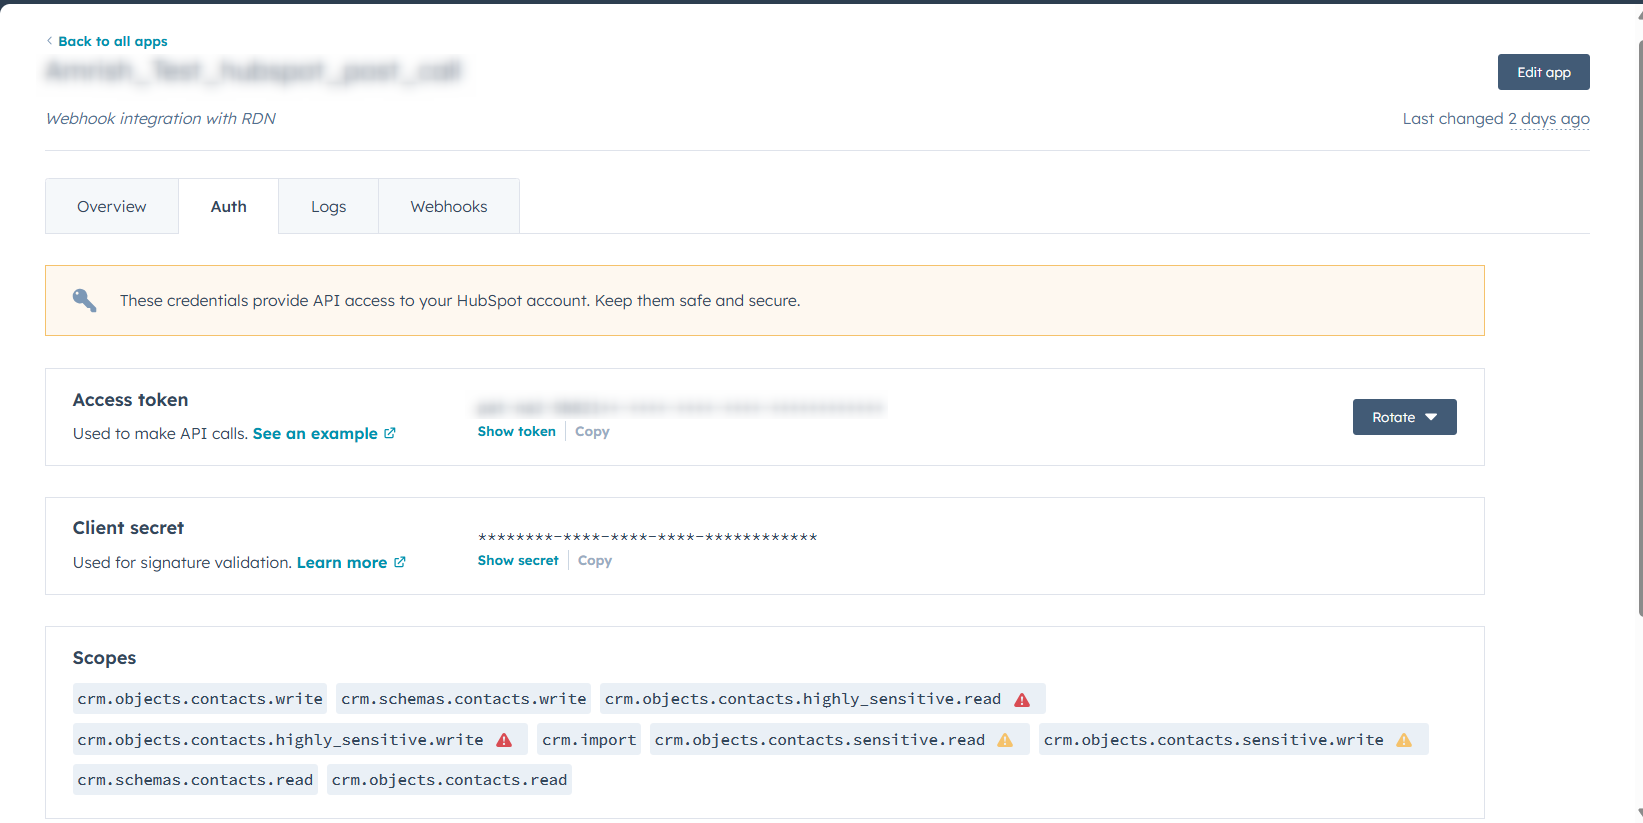
Task: Click external link icon beside Learn more
Action: tap(400, 562)
